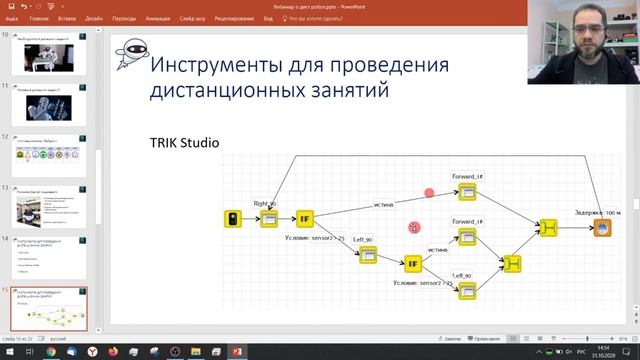The image size is (640, 360).
Task: Go to next slide double-arrow button
Action: tap(636, 322)
